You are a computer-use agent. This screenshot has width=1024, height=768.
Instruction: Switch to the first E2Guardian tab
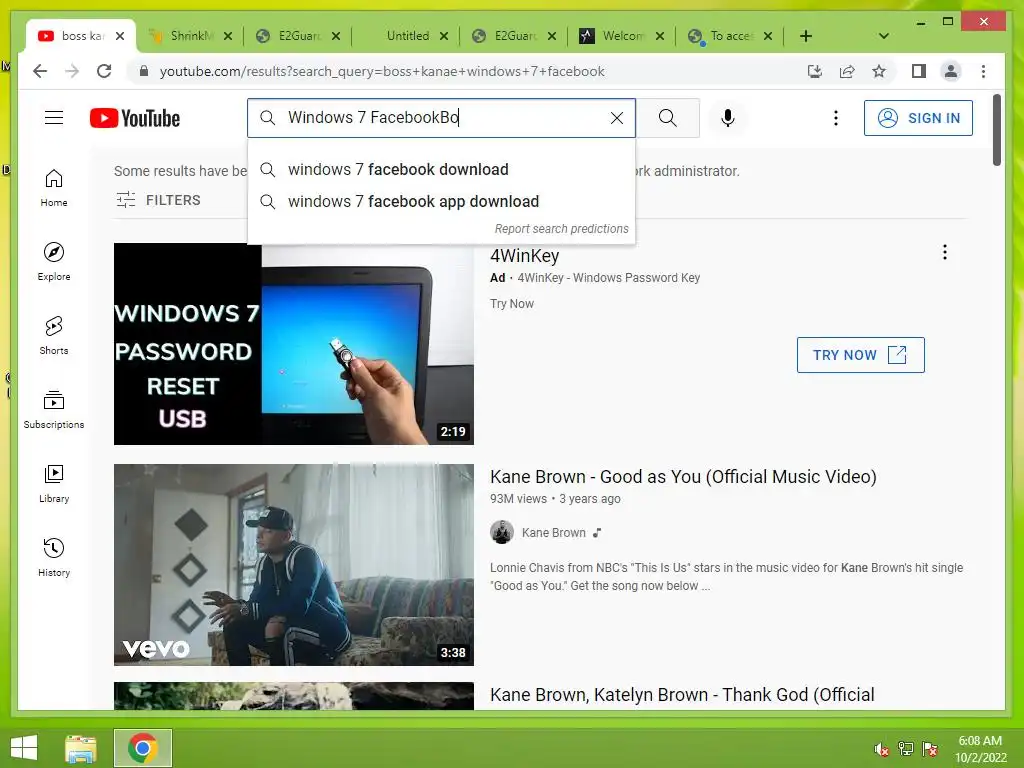(x=298, y=36)
